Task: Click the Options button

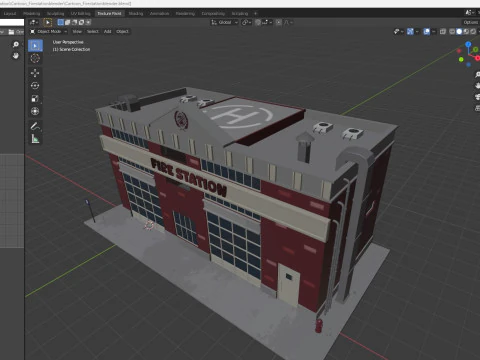Action: [471, 22]
